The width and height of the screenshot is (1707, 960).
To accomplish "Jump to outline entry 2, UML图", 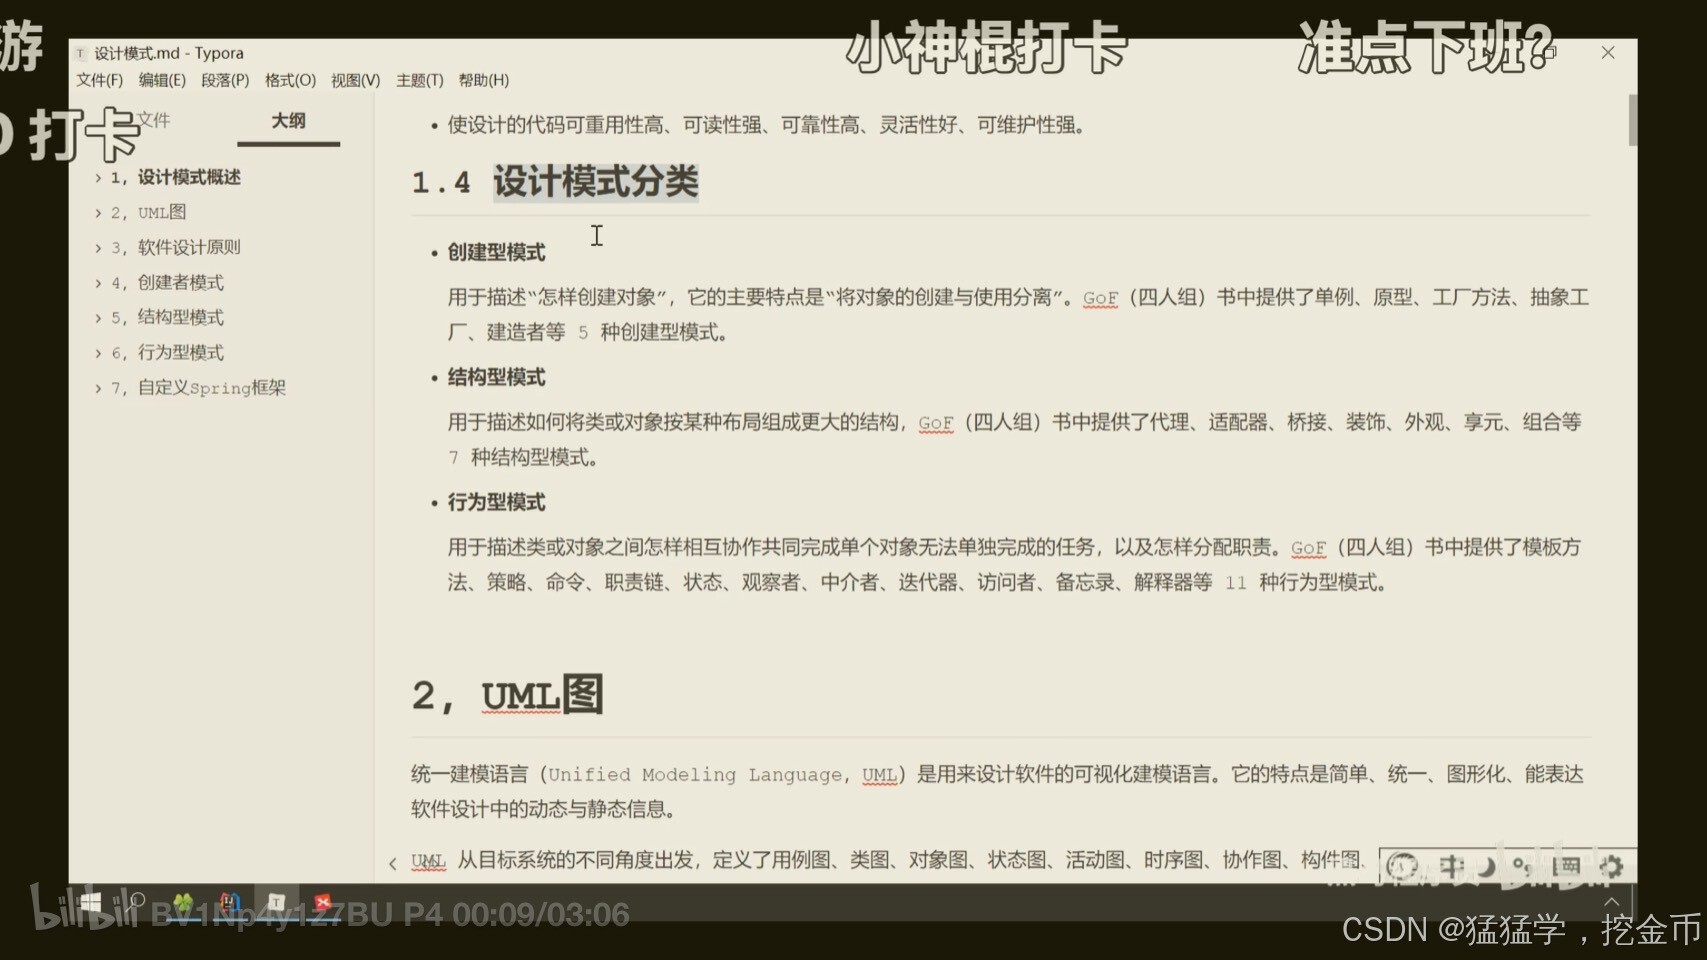I will point(148,212).
